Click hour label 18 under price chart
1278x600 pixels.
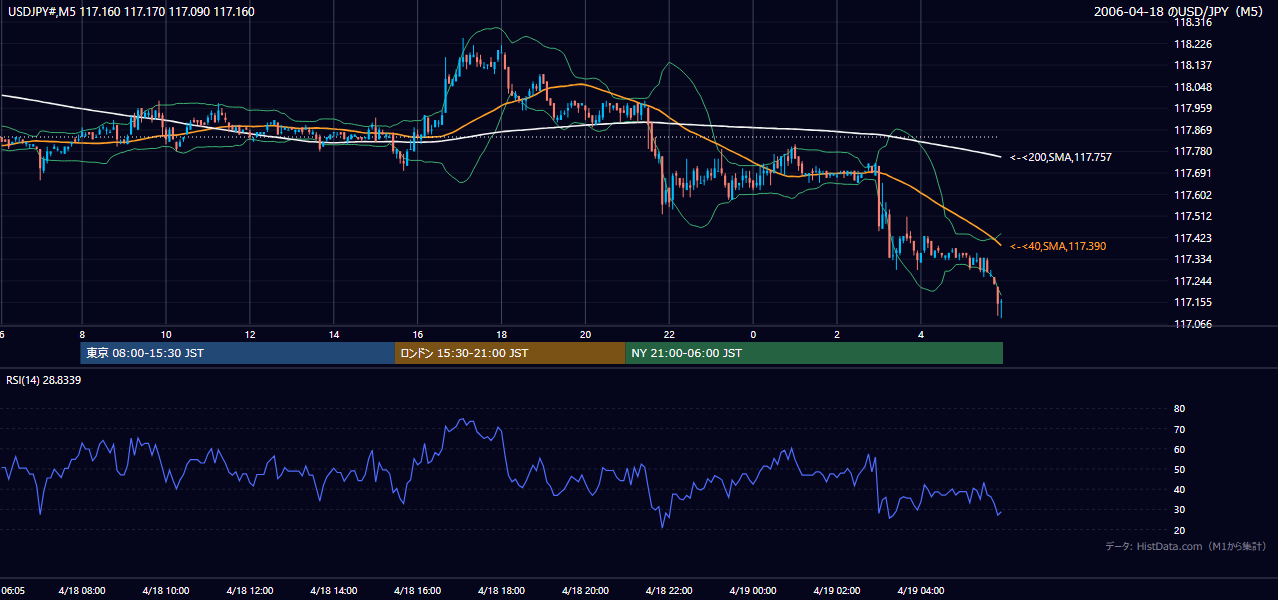502,334
